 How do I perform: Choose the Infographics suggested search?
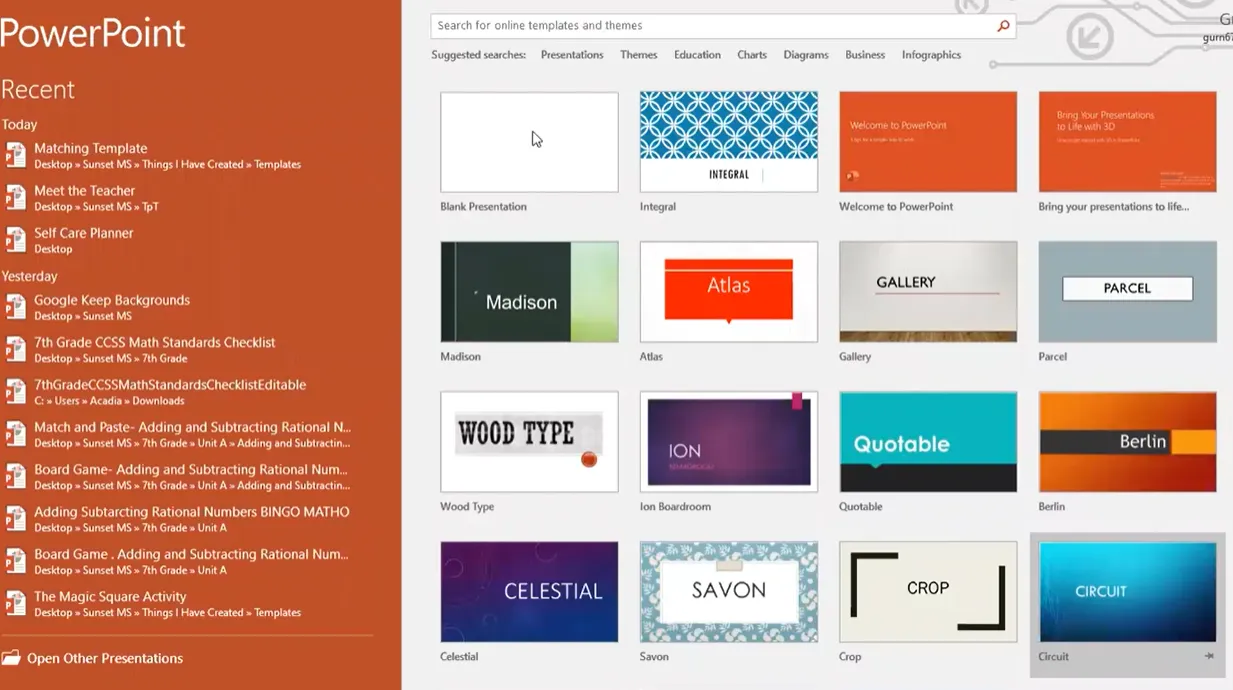click(x=931, y=55)
